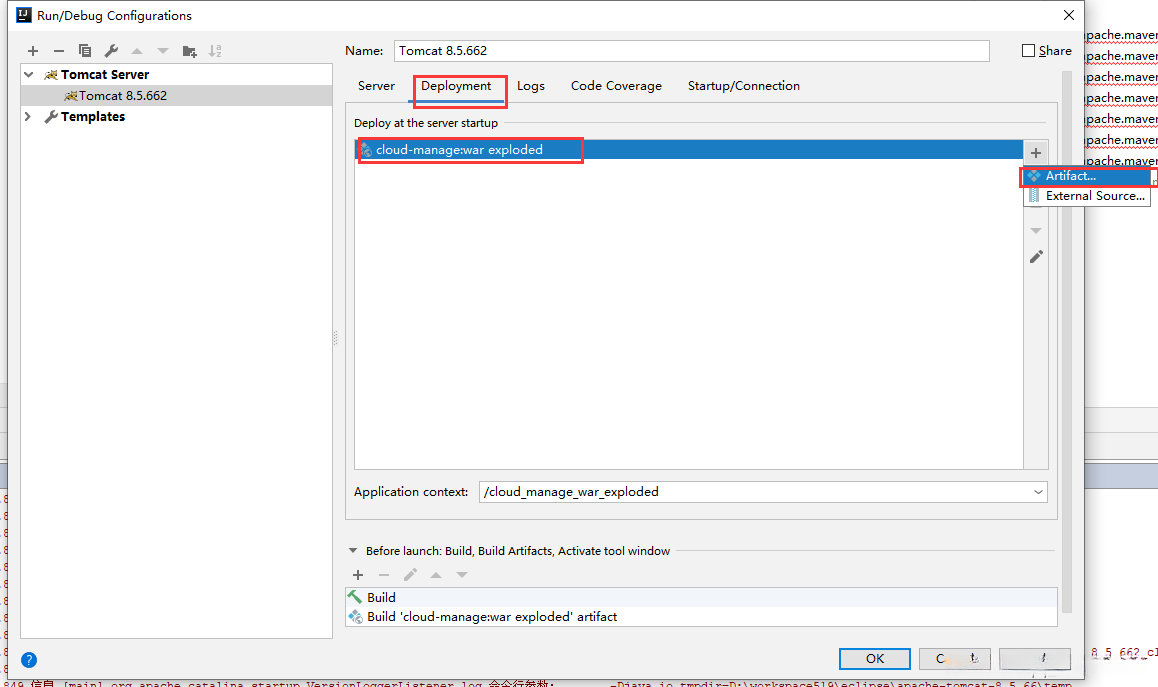Expand the Templates tree node

coord(28,117)
